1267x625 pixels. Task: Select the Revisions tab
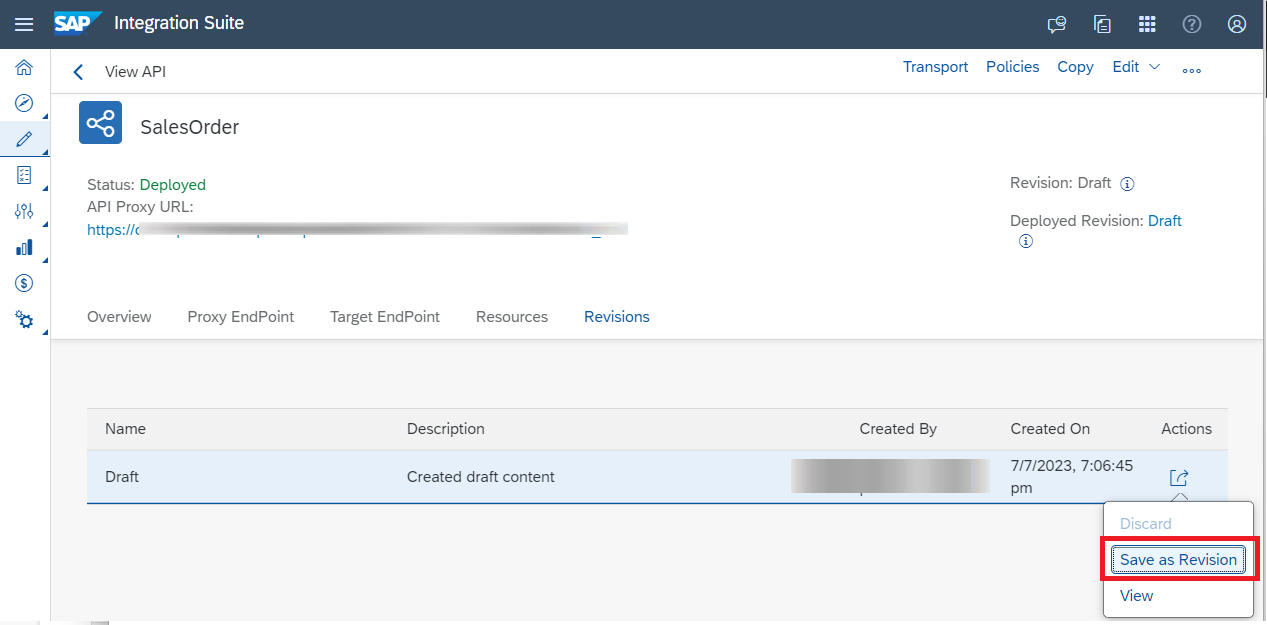(x=617, y=317)
